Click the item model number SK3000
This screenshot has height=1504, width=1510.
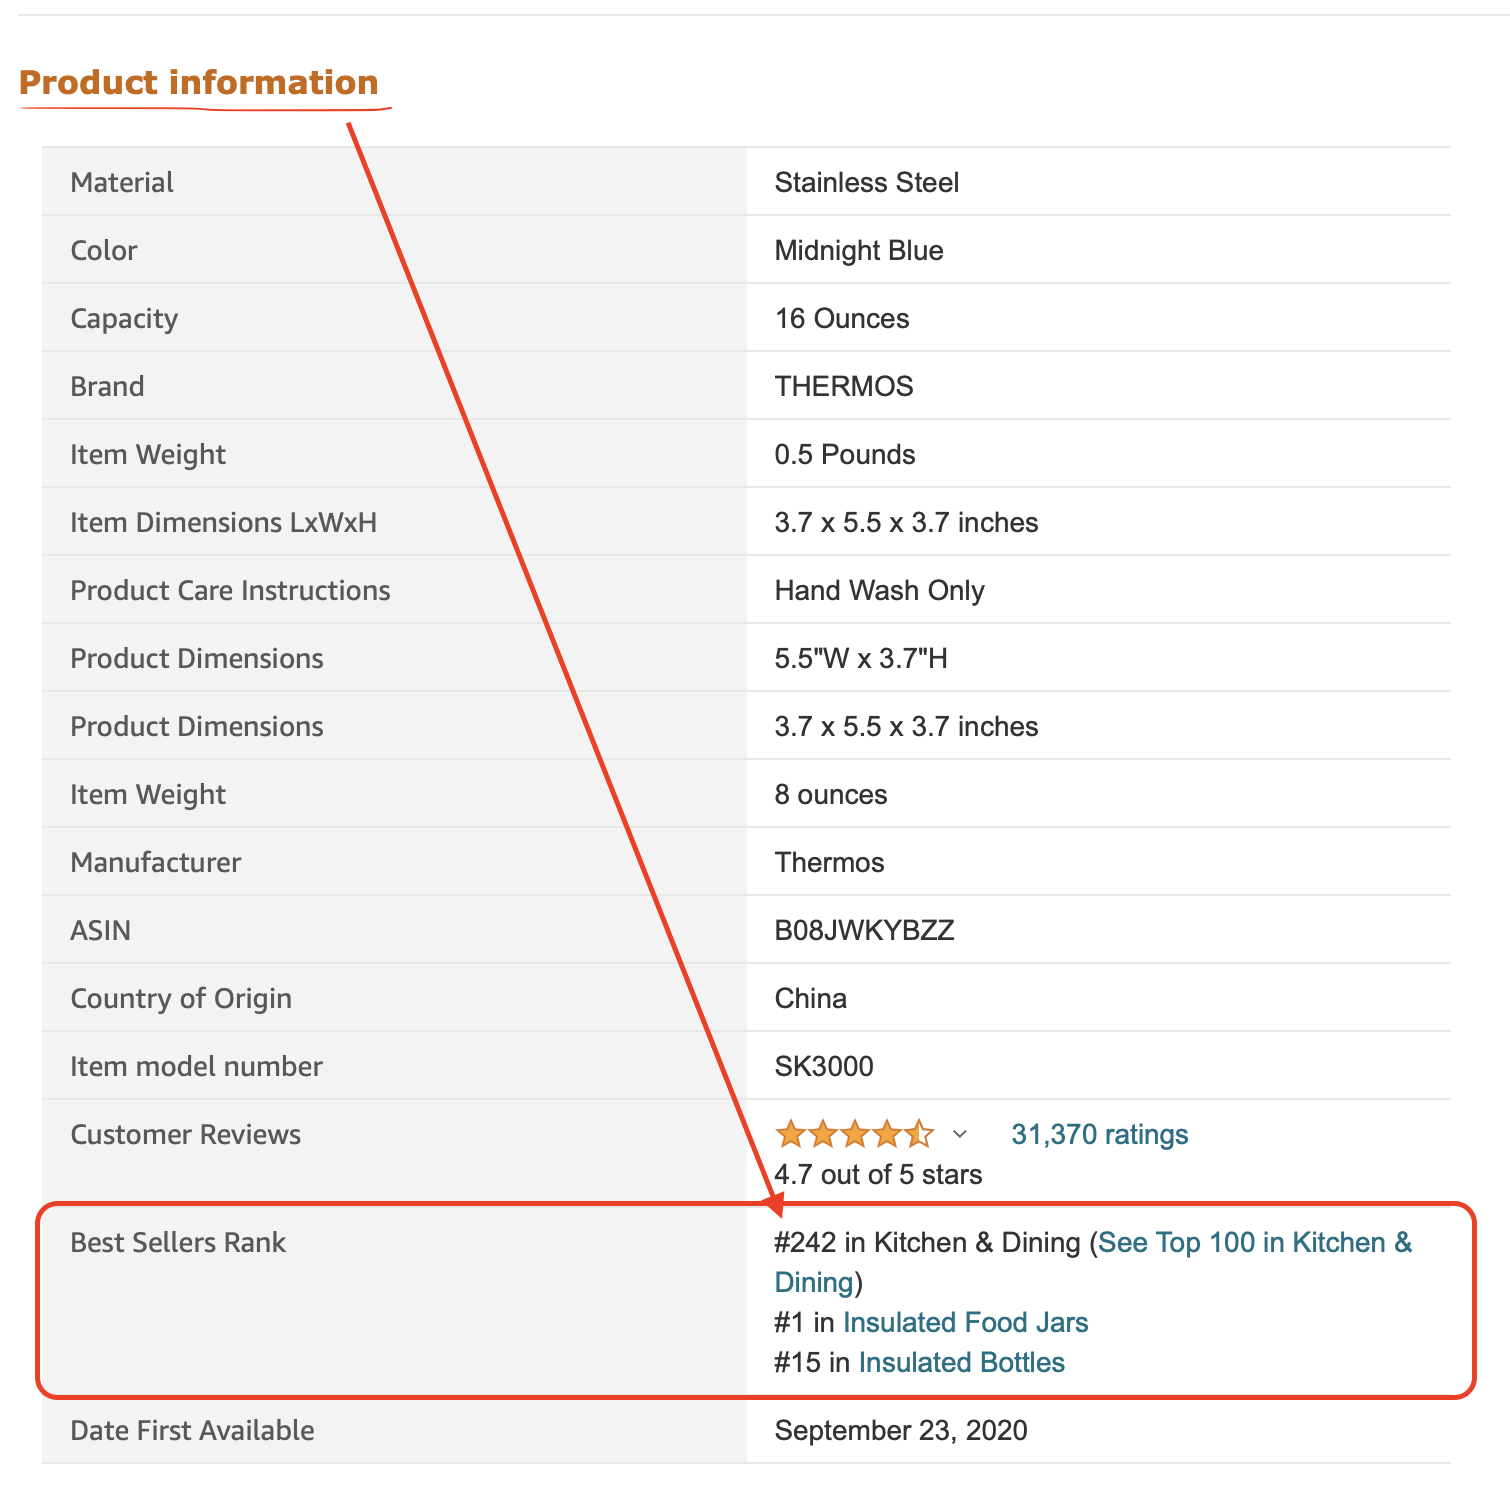click(824, 1066)
